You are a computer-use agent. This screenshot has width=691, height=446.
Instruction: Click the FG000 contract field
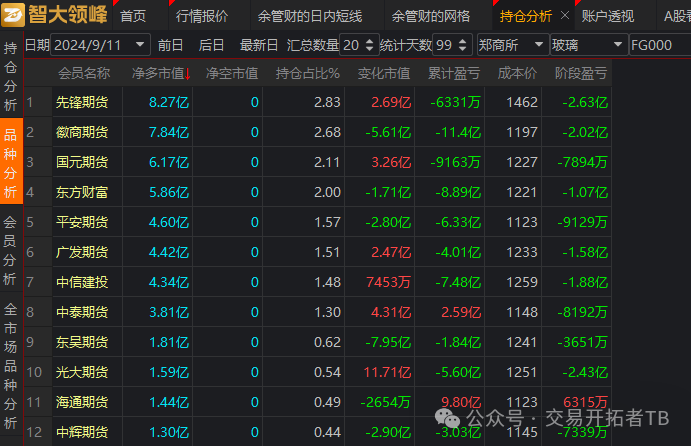pyautogui.click(x=660, y=45)
